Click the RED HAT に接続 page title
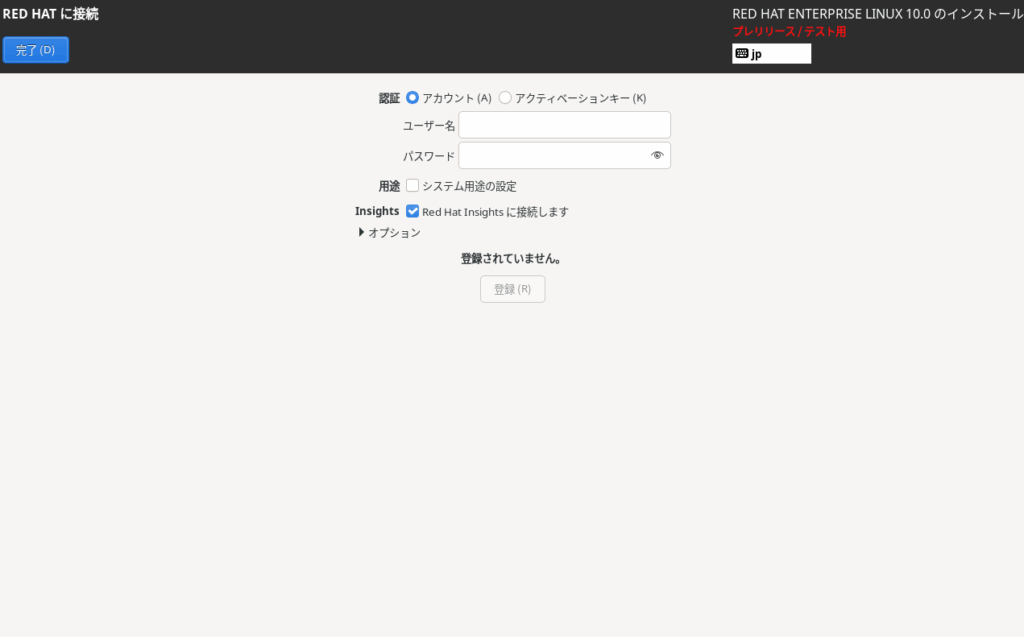This screenshot has width=1024, height=637. pyautogui.click(x=51, y=14)
